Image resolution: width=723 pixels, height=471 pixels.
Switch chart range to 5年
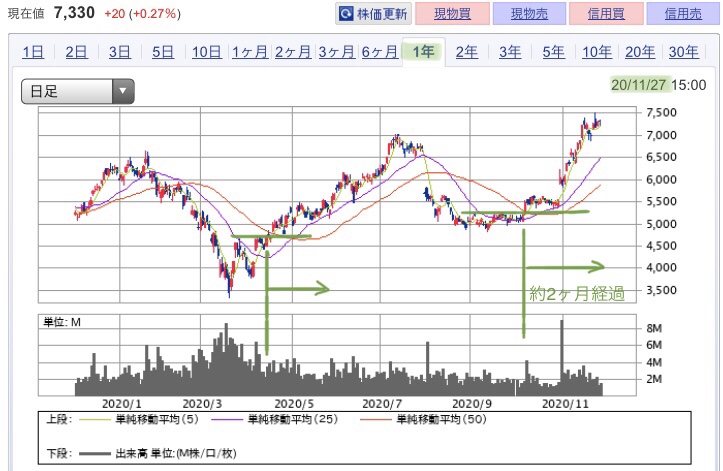(553, 52)
